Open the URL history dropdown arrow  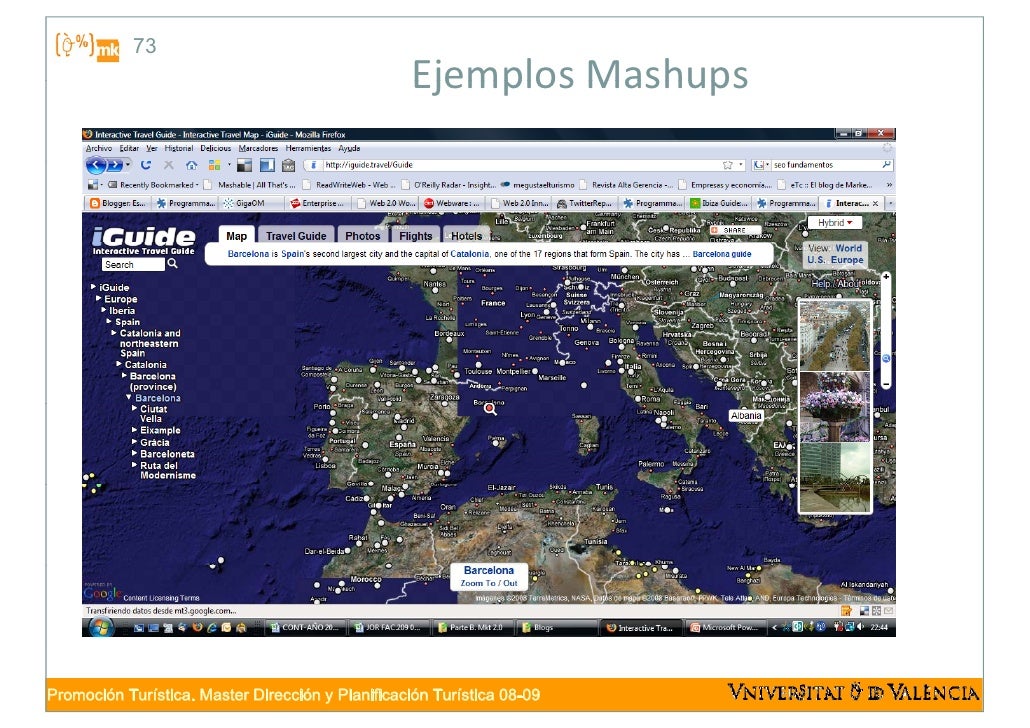[741, 165]
